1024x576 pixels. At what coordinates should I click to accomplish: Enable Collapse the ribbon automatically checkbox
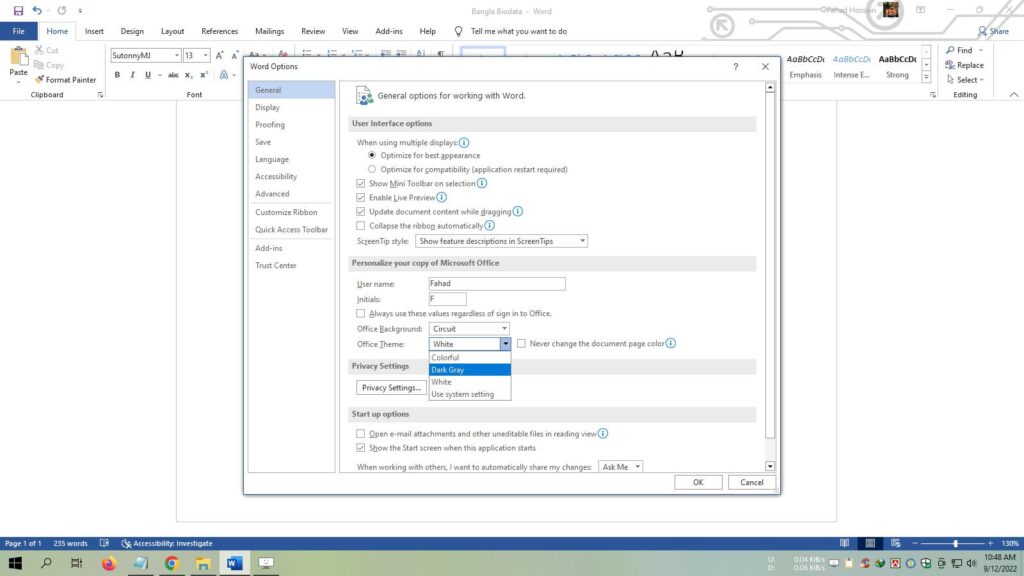[x=361, y=226]
